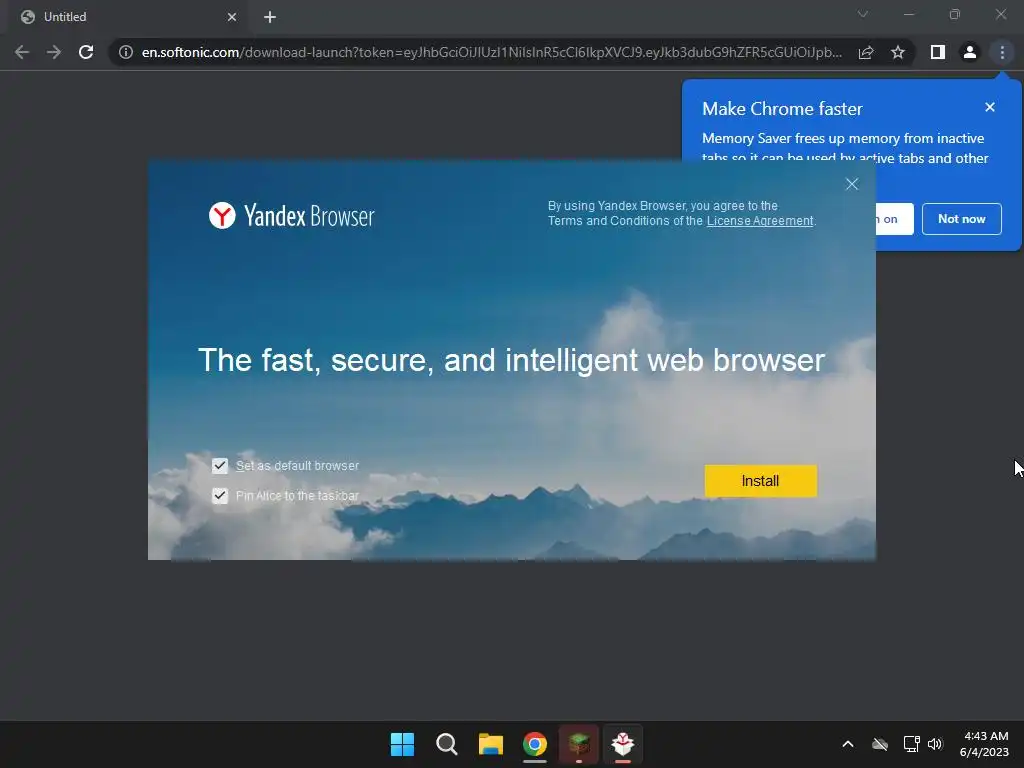1024x768 pixels.
Task: Click the Make Chrome faster heading
Action: click(x=782, y=108)
